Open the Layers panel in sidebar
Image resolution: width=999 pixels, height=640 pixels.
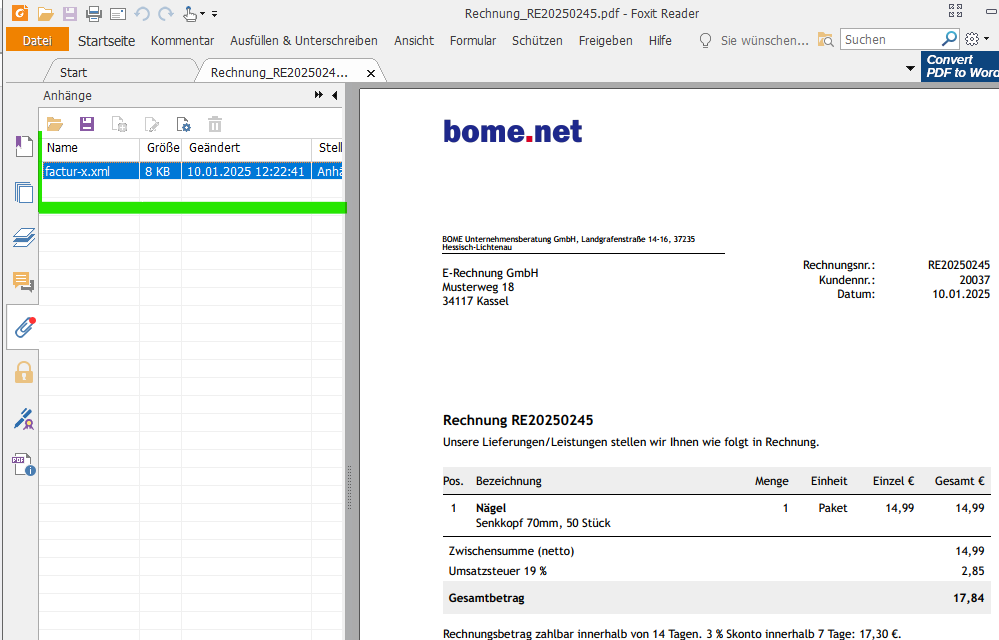pos(24,238)
